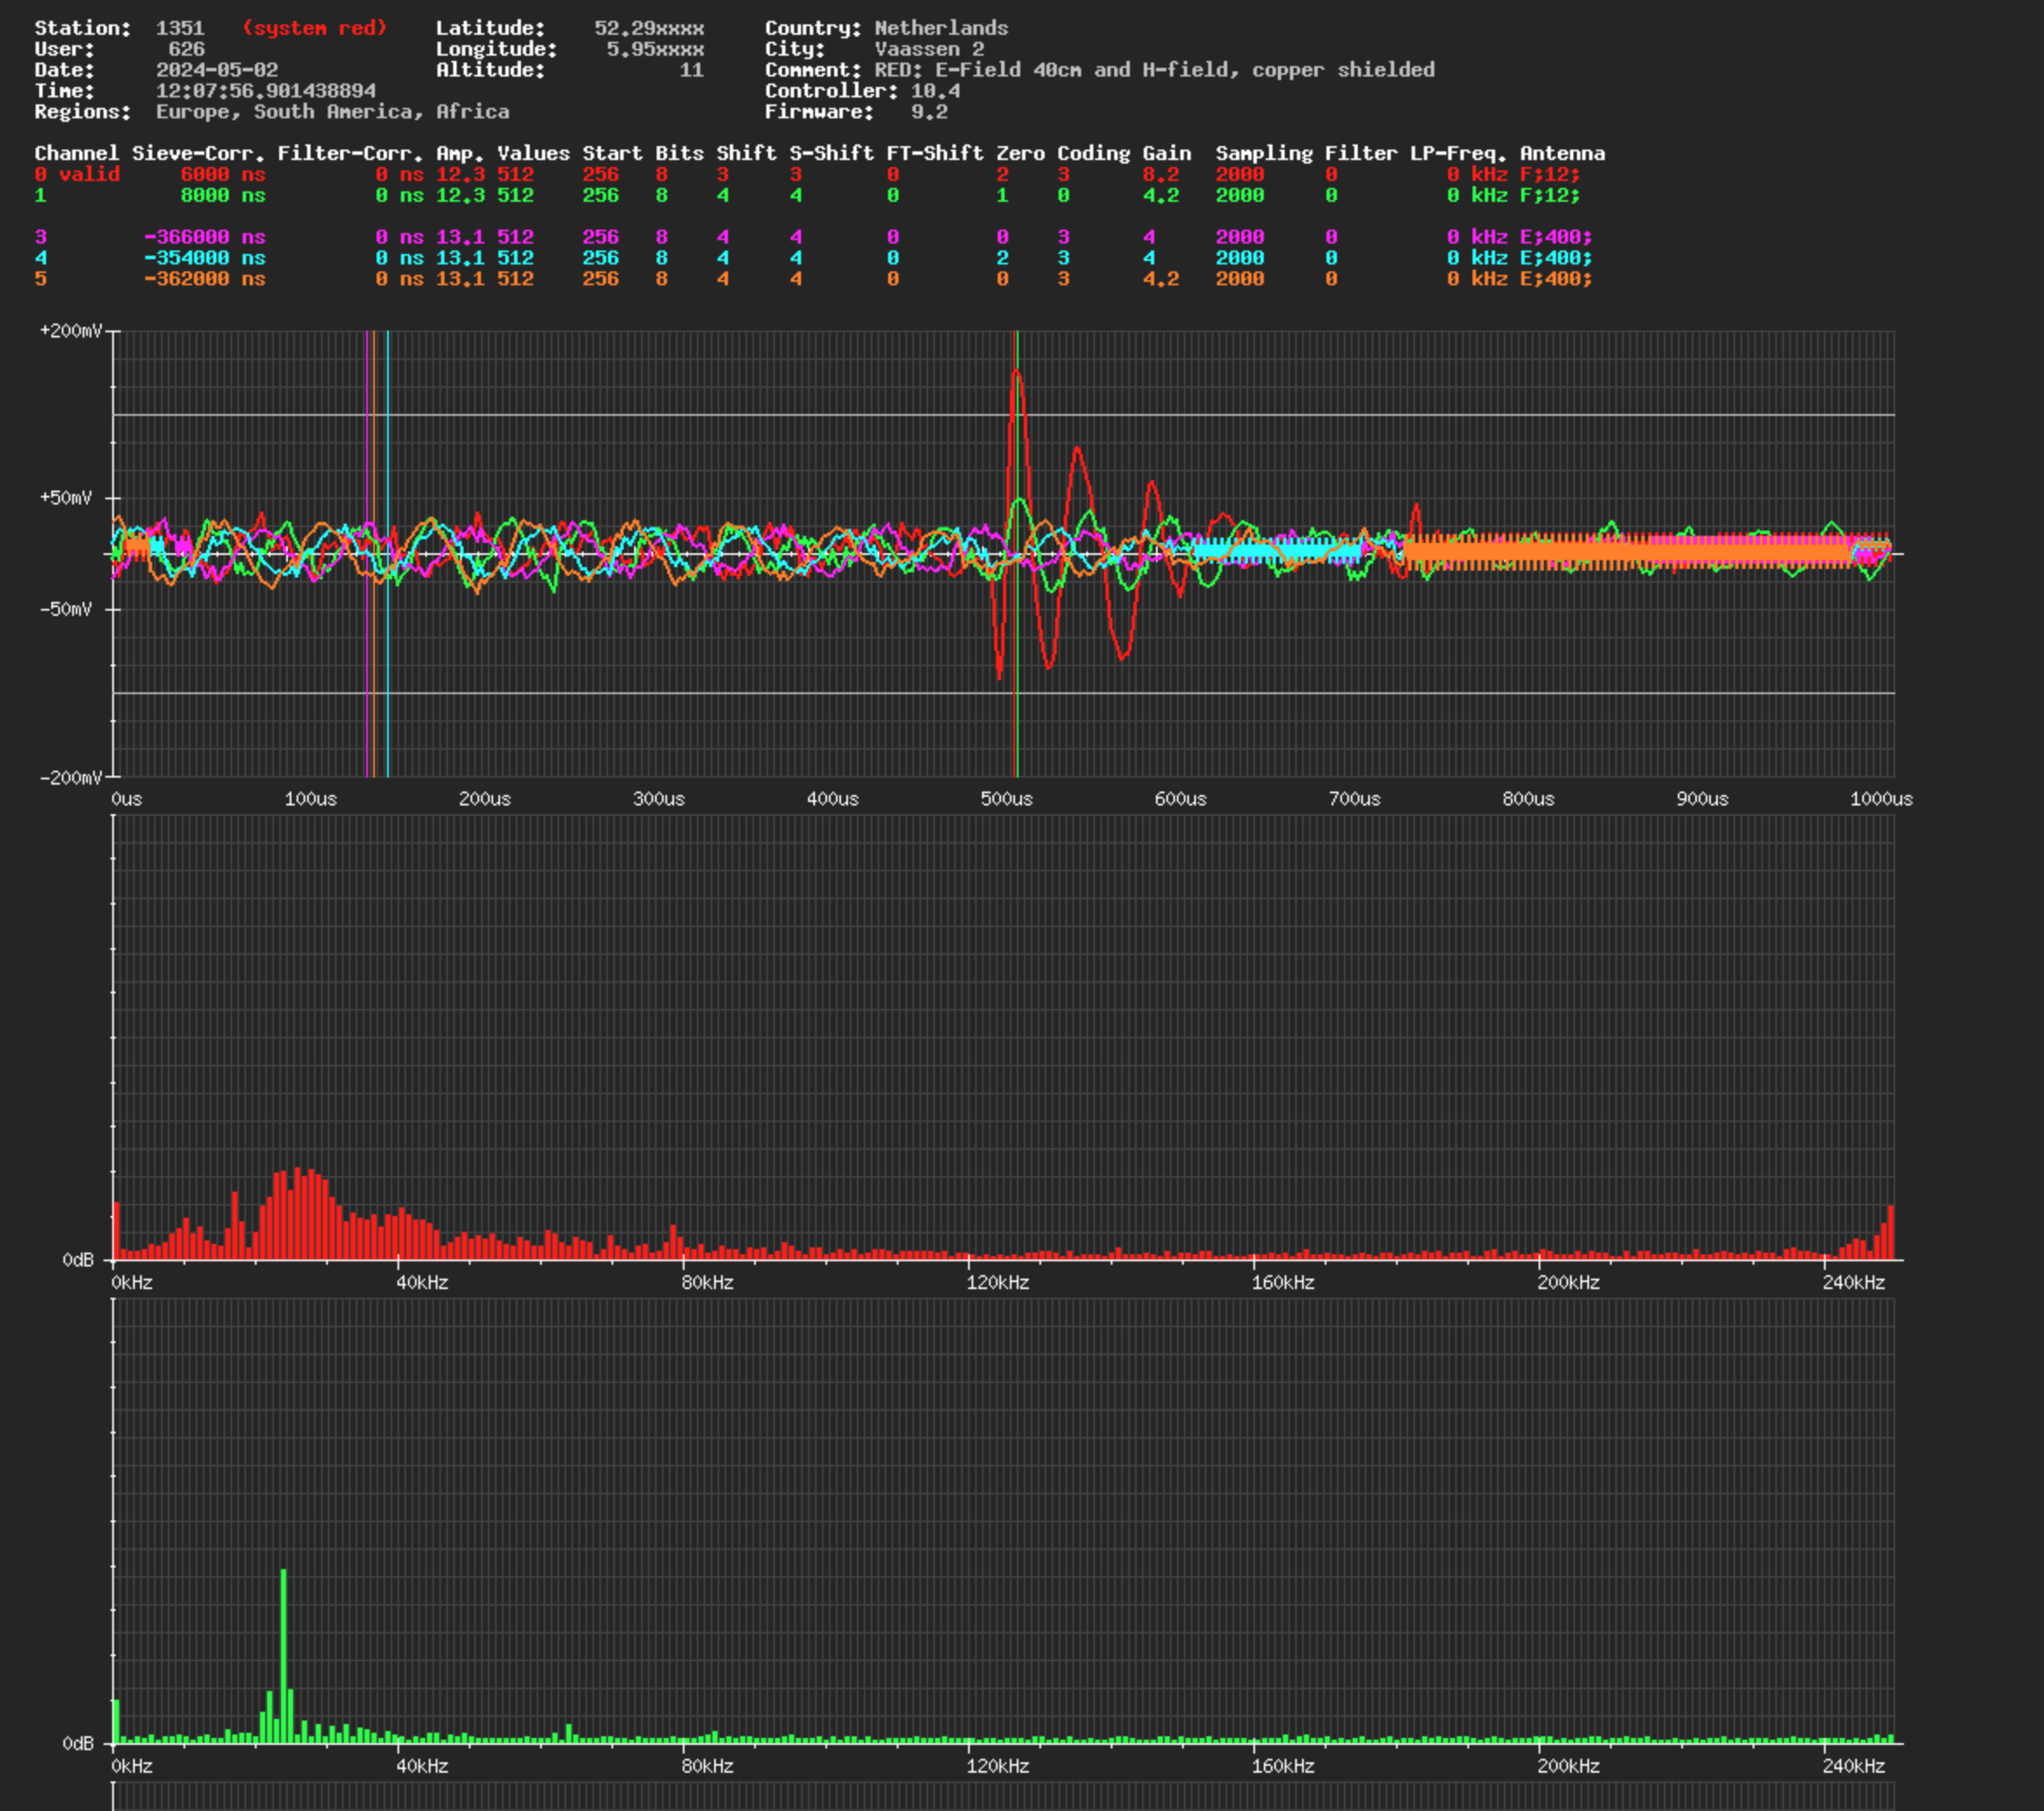This screenshot has width=2044, height=1811.
Task: Select the 1000us time axis label
Action: tap(1881, 799)
